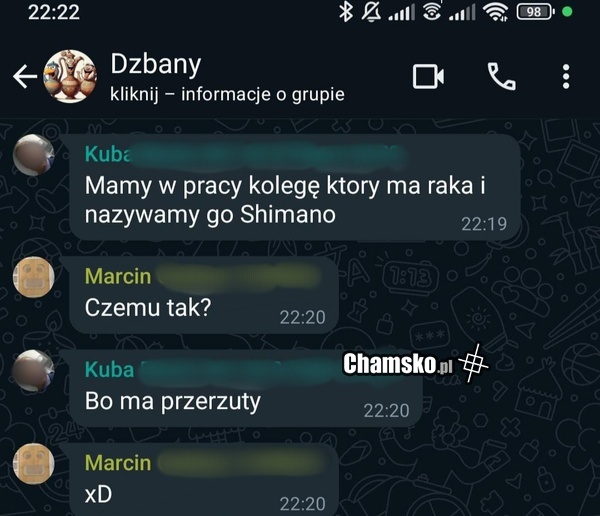Tap Marcin's avatar next to 'xD' message
Image resolution: width=600 pixels, height=516 pixels.
[x=34, y=464]
